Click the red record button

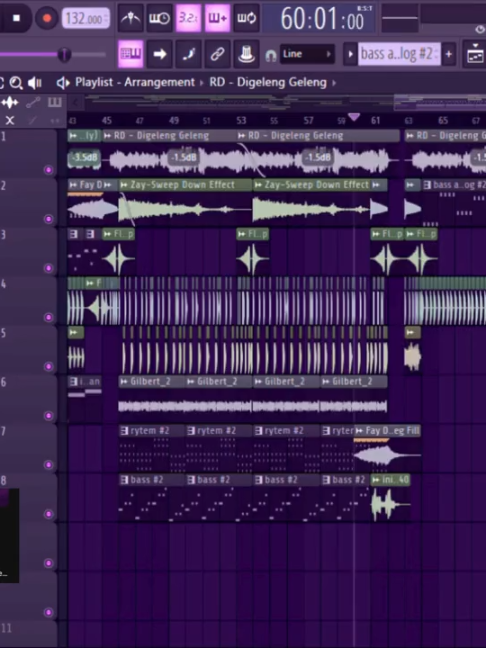pyautogui.click(x=47, y=18)
